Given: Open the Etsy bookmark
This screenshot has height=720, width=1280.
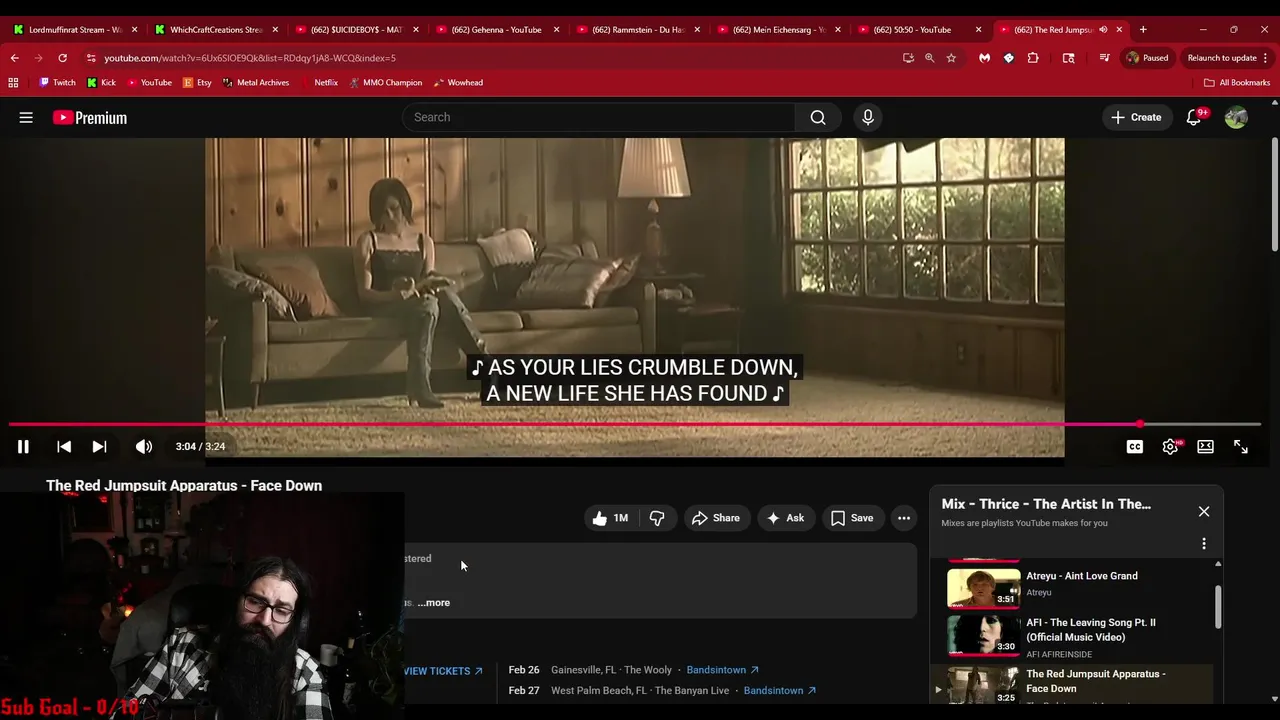Looking at the screenshot, I should tap(197, 83).
